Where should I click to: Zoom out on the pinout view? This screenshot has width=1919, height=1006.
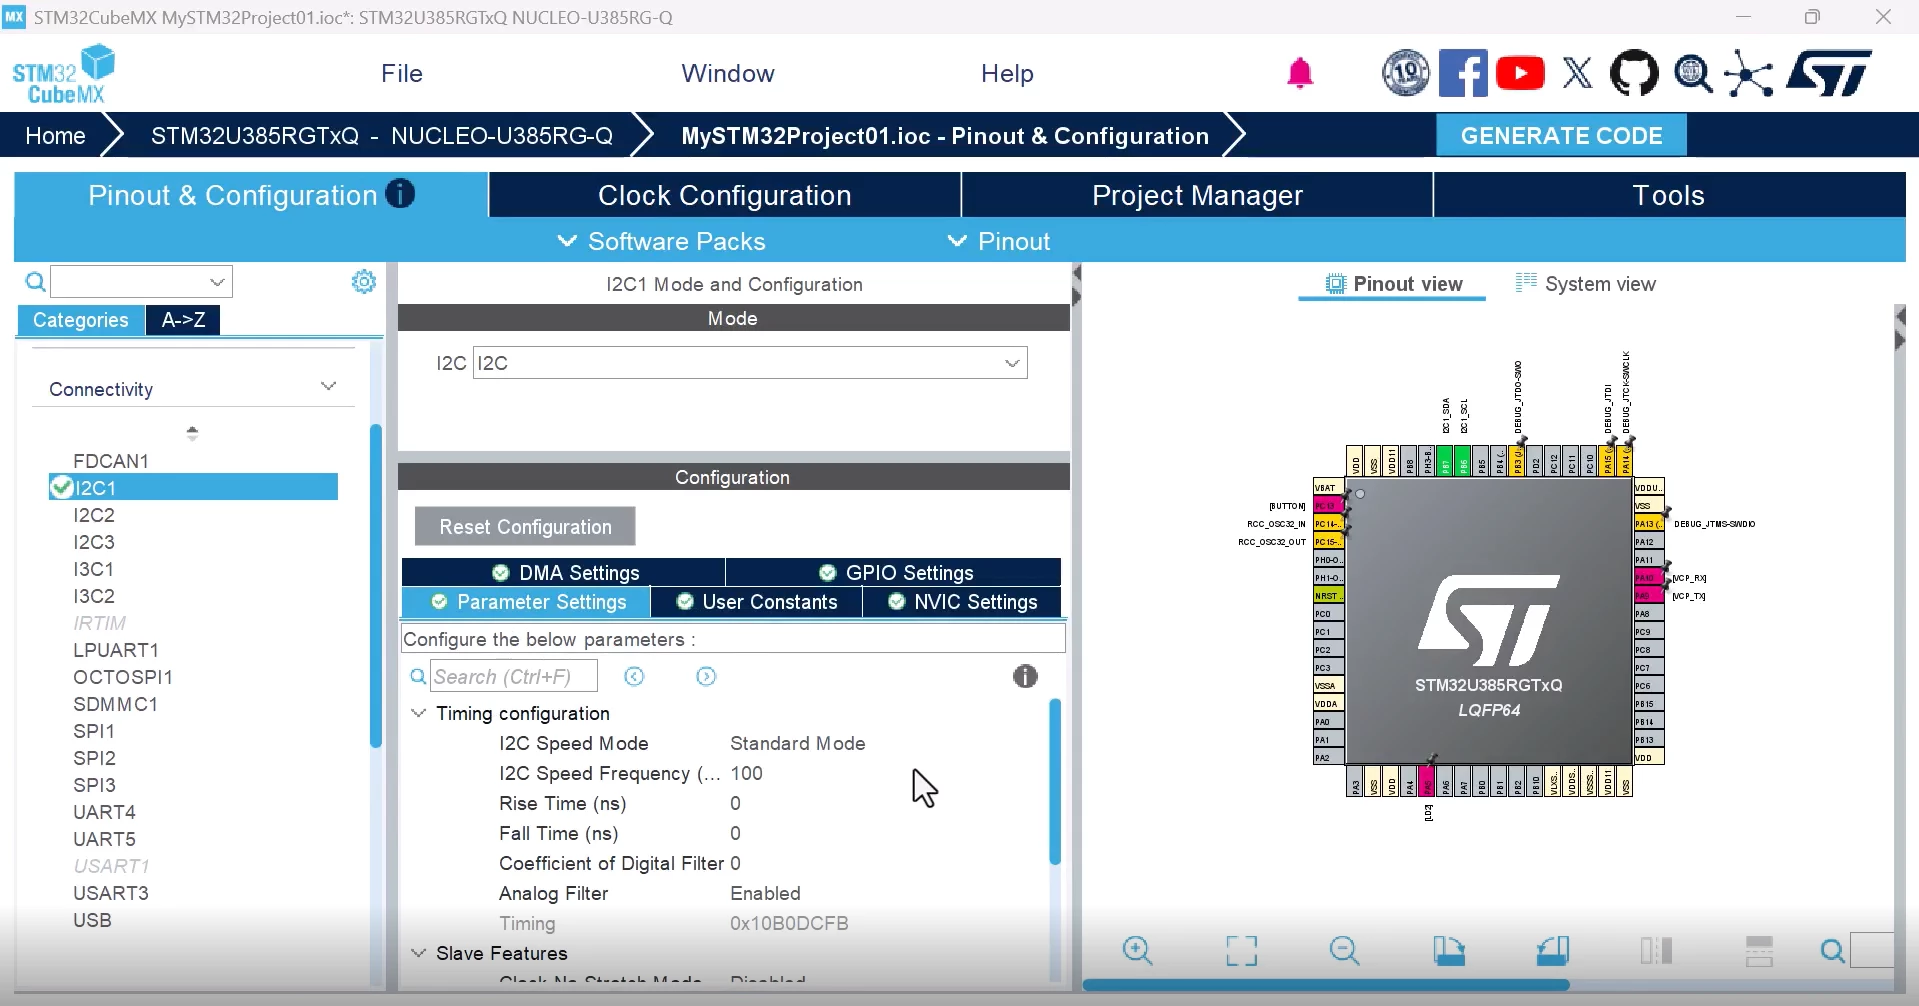click(x=1345, y=950)
